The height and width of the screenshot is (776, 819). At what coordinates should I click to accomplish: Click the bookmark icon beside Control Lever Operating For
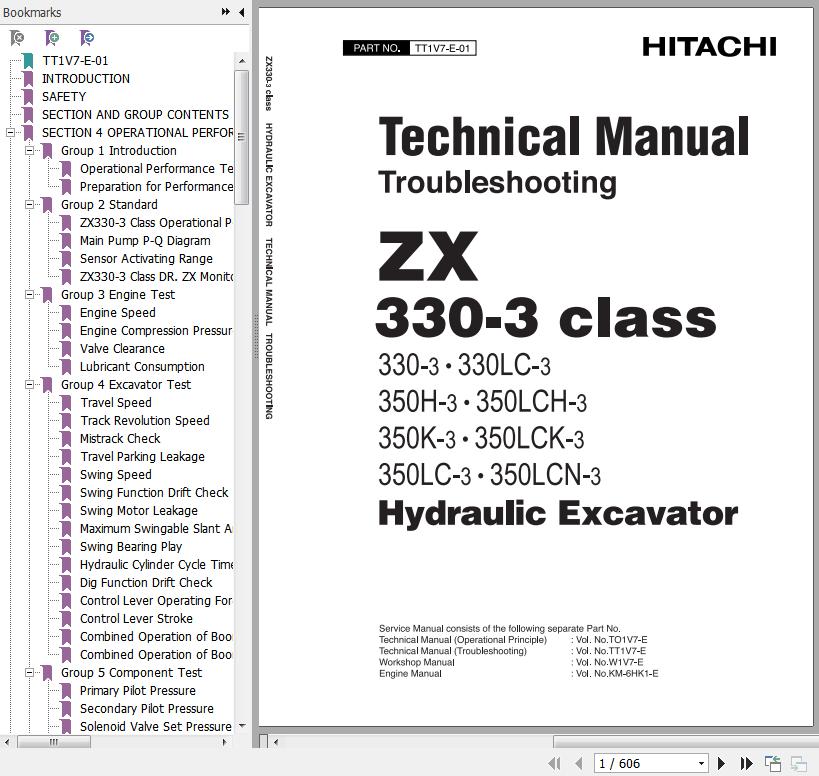tap(66, 601)
